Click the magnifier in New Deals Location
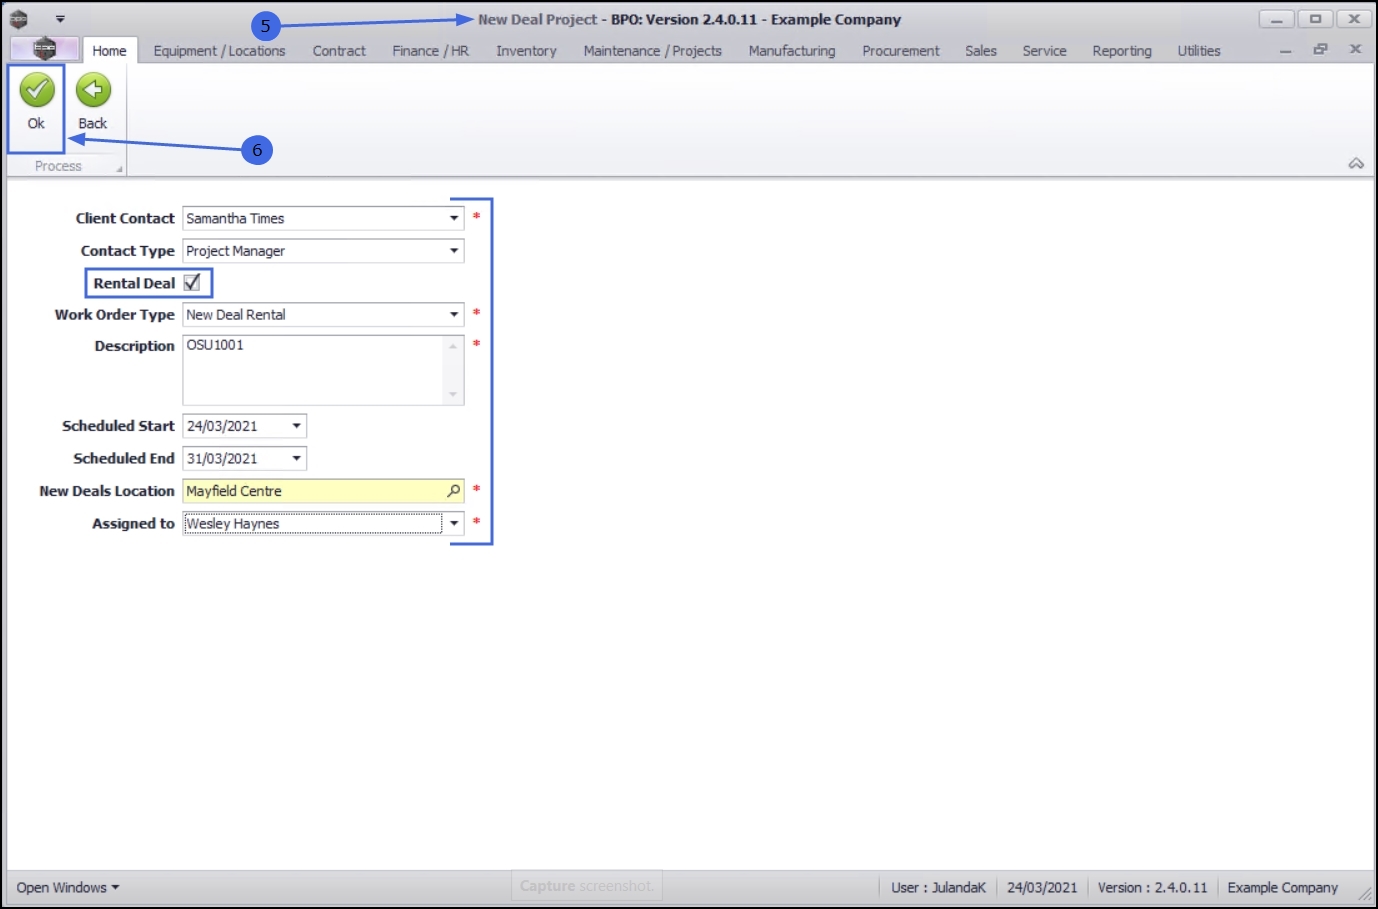The height and width of the screenshot is (909, 1378). 454,491
